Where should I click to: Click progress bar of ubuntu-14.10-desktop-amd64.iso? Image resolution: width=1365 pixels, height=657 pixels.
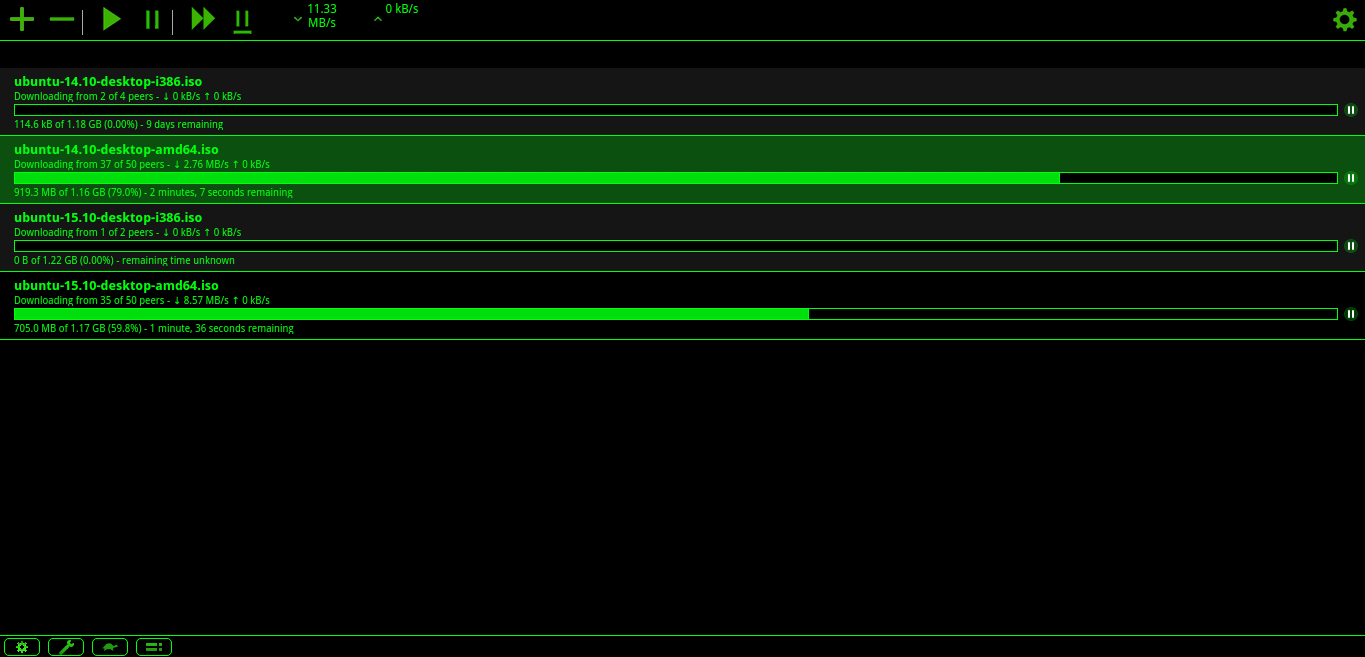[x=676, y=178]
